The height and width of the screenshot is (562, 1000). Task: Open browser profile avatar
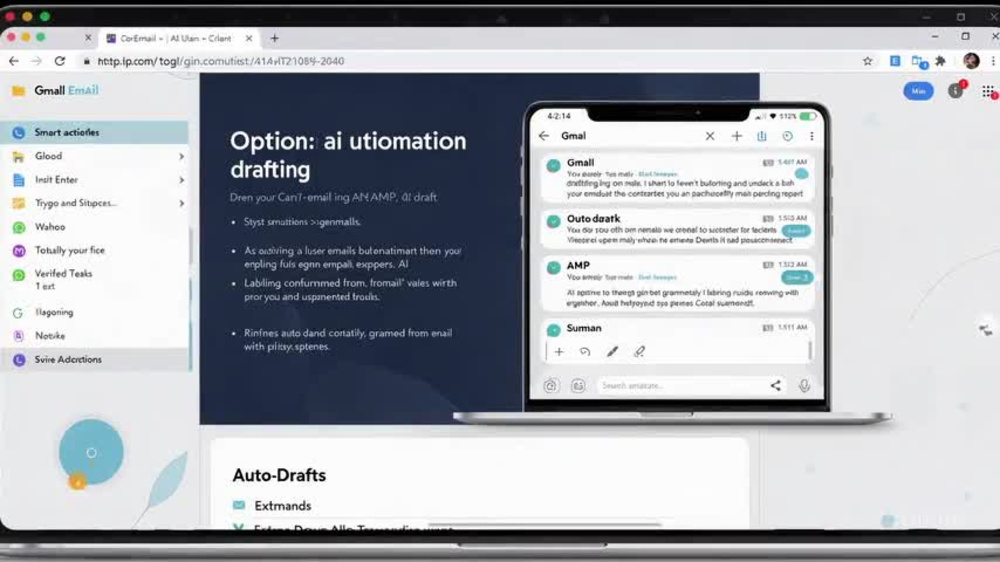971,61
